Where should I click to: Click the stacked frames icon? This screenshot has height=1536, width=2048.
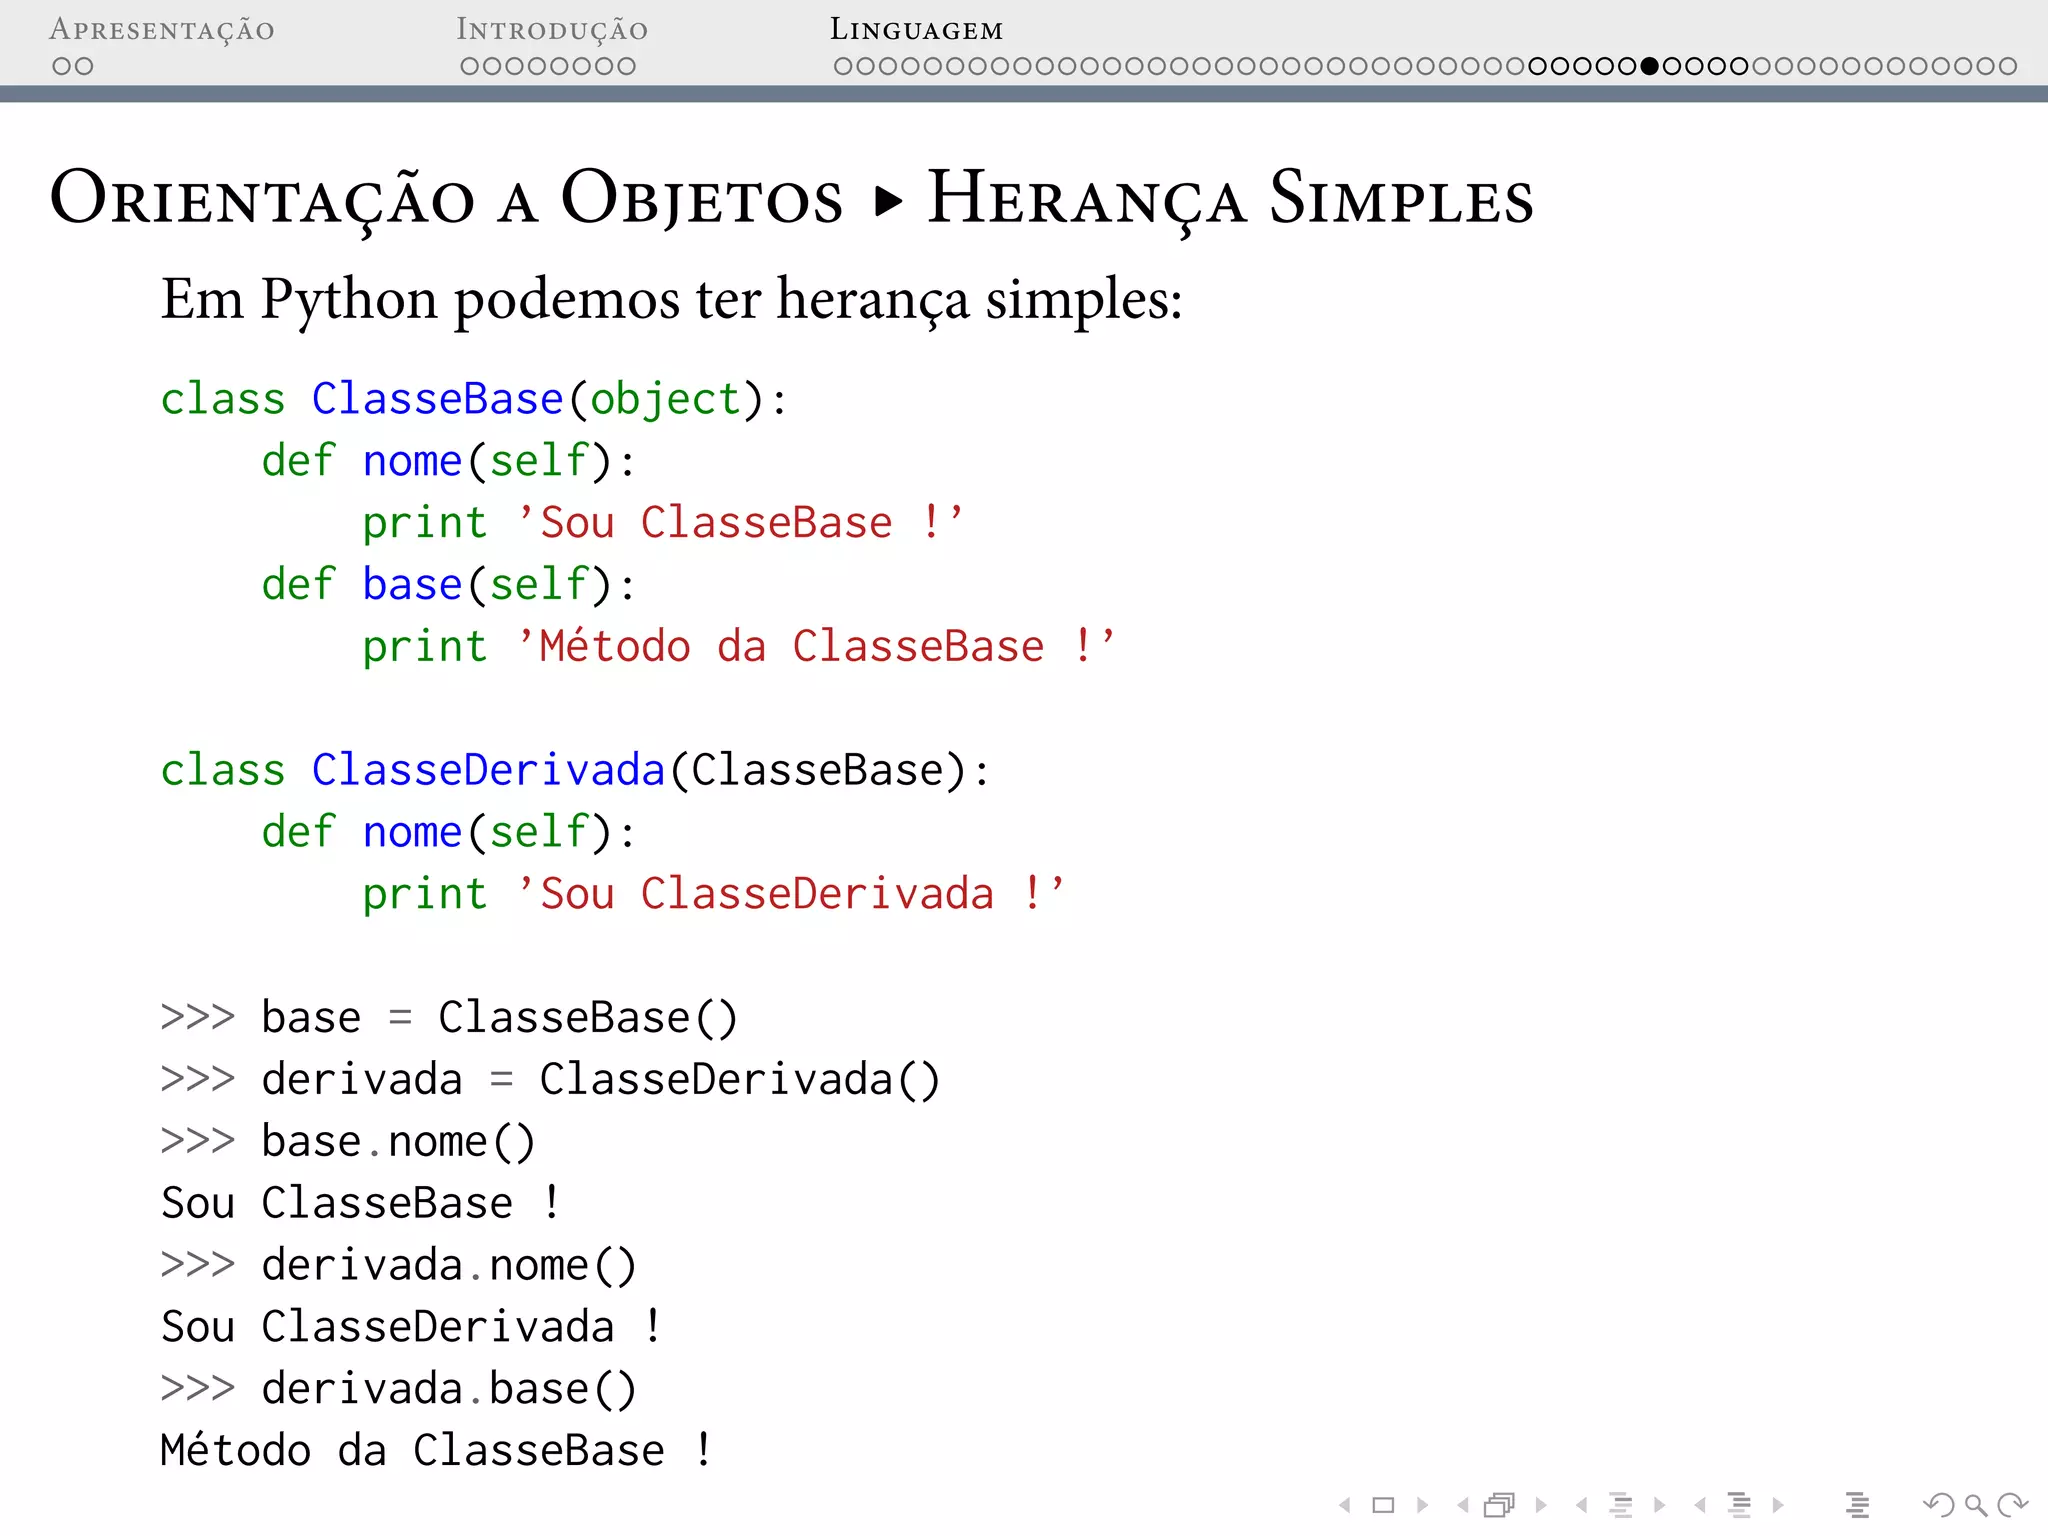click(x=1500, y=1504)
